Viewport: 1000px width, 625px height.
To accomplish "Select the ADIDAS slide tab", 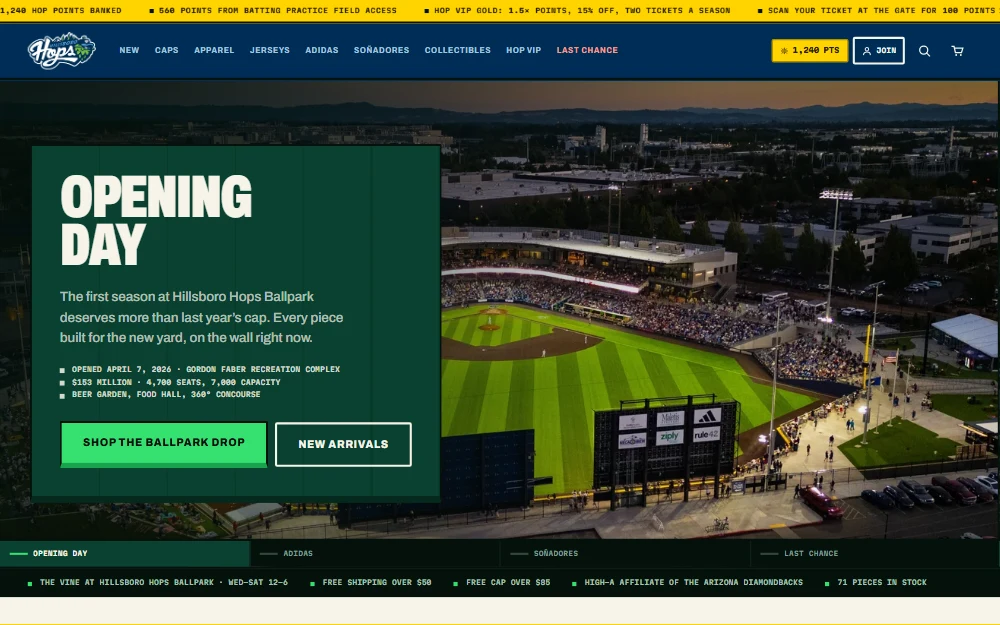I will coord(375,554).
